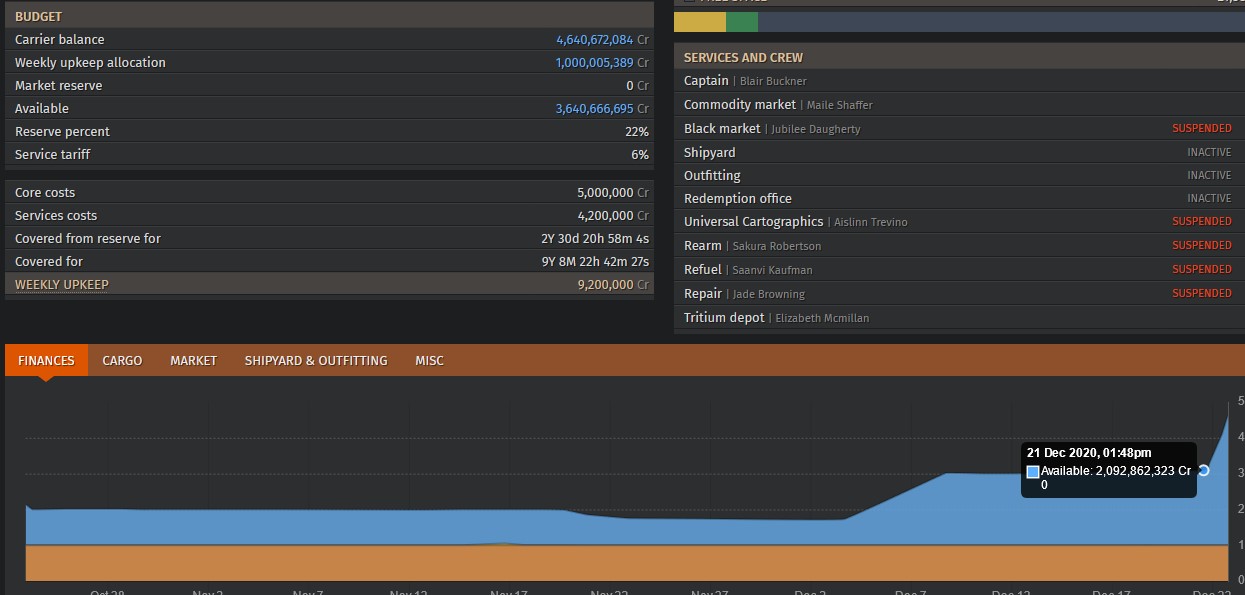
Task: Click the dark blue segment of capacity bar
Action: click(1001, 22)
